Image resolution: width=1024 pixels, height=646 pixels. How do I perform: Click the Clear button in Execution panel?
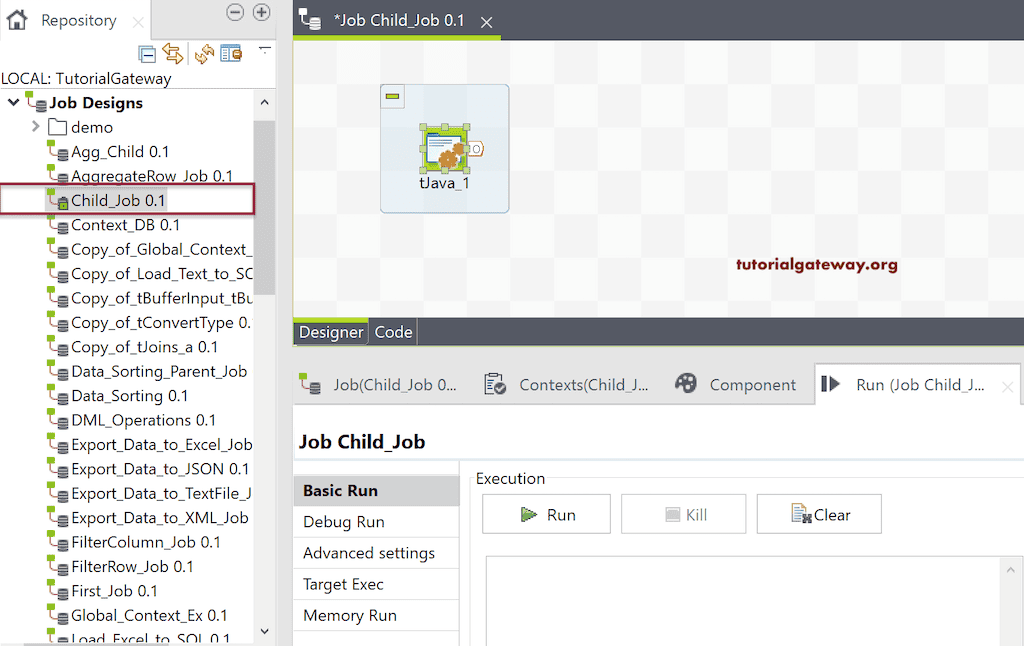click(819, 513)
